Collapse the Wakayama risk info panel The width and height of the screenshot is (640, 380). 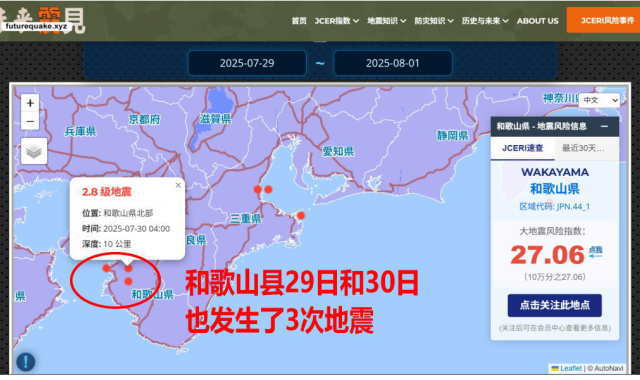coord(604,127)
